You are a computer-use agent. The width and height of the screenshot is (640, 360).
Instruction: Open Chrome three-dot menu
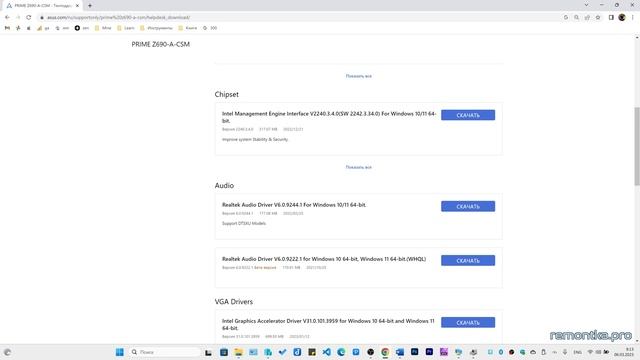pos(633,18)
